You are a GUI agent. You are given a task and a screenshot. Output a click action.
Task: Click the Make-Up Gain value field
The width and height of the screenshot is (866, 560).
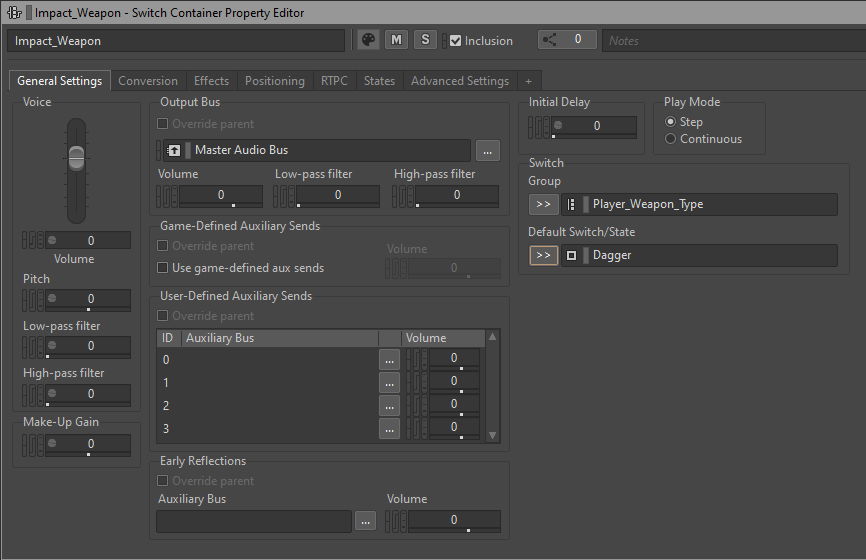(x=88, y=444)
